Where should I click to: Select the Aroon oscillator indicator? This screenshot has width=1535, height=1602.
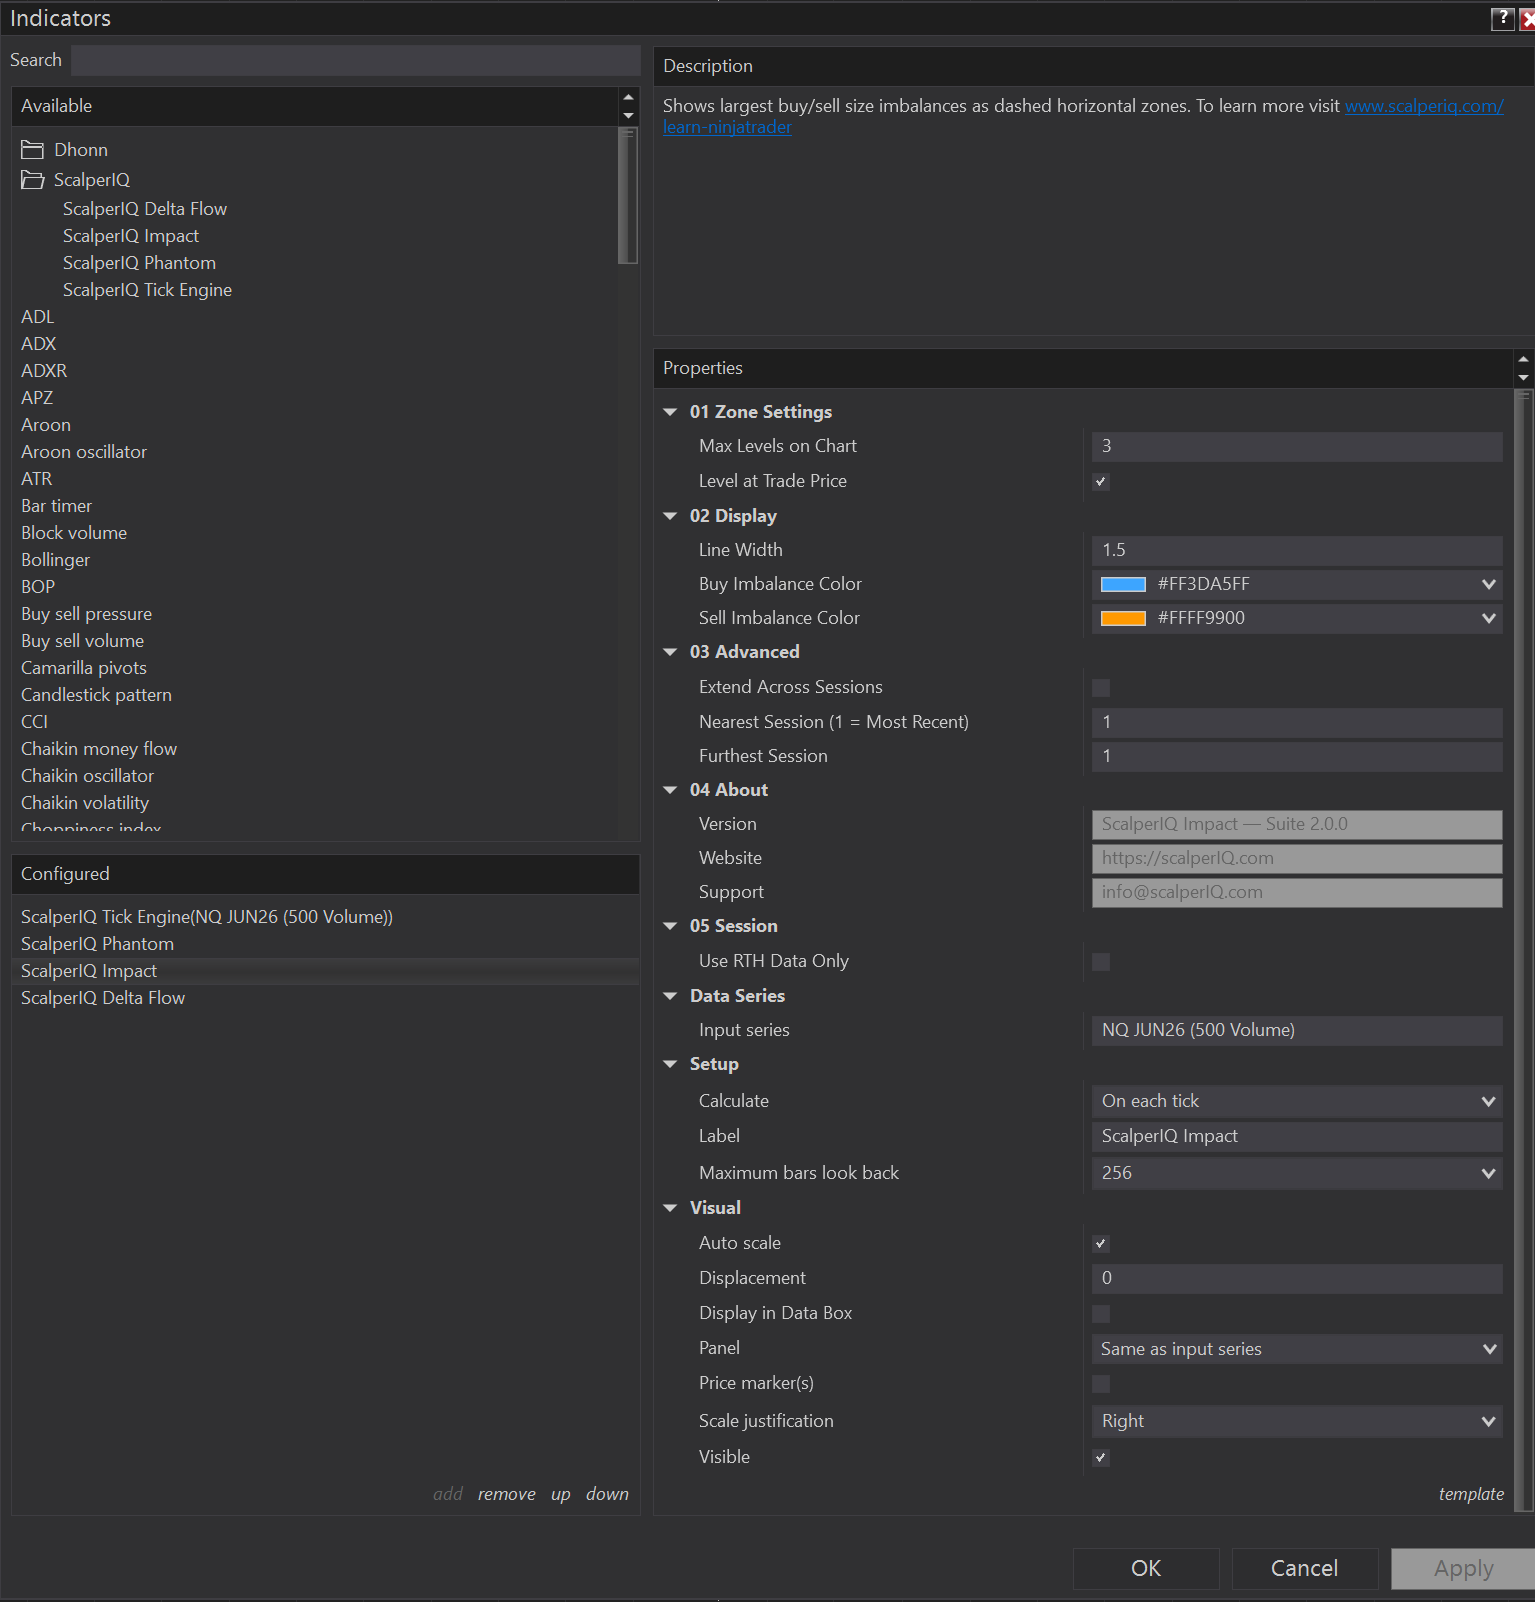point(84,452)
